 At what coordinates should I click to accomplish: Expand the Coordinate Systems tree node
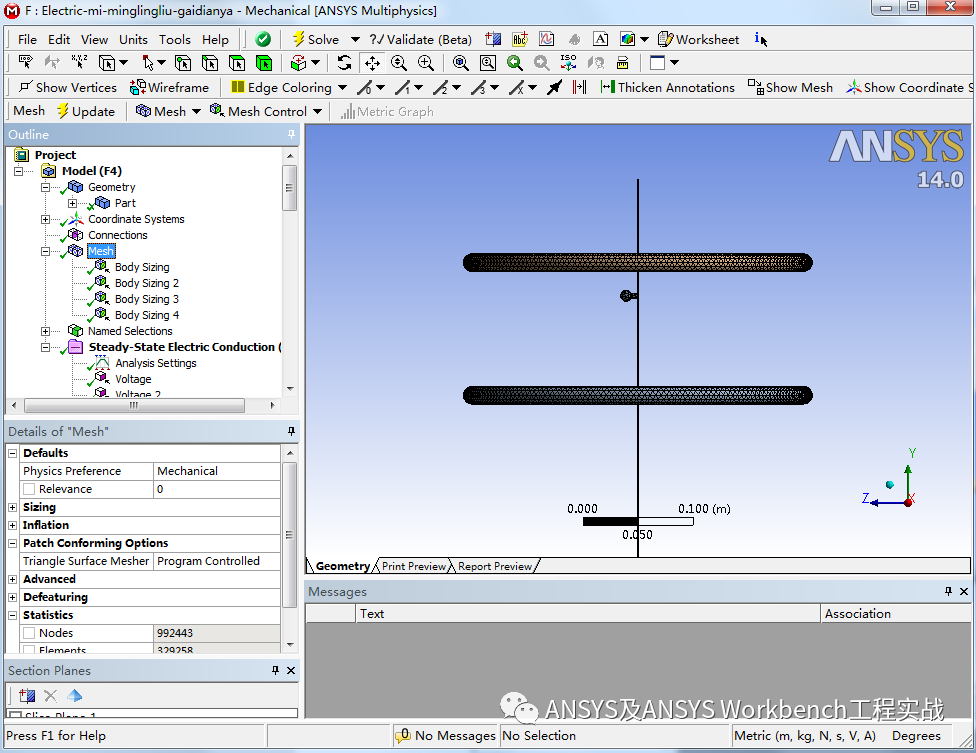[45, 219]
